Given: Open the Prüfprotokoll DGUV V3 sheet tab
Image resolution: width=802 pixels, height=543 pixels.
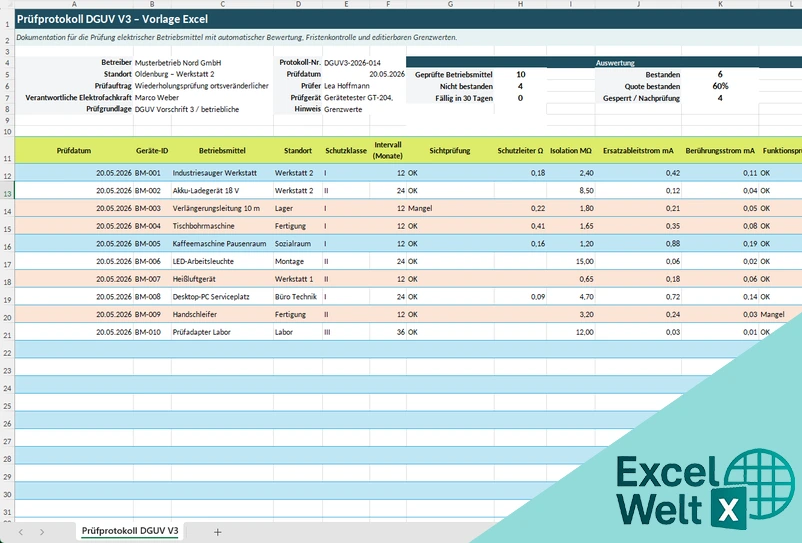Looking at the screenshot, I should pos(130,531).
